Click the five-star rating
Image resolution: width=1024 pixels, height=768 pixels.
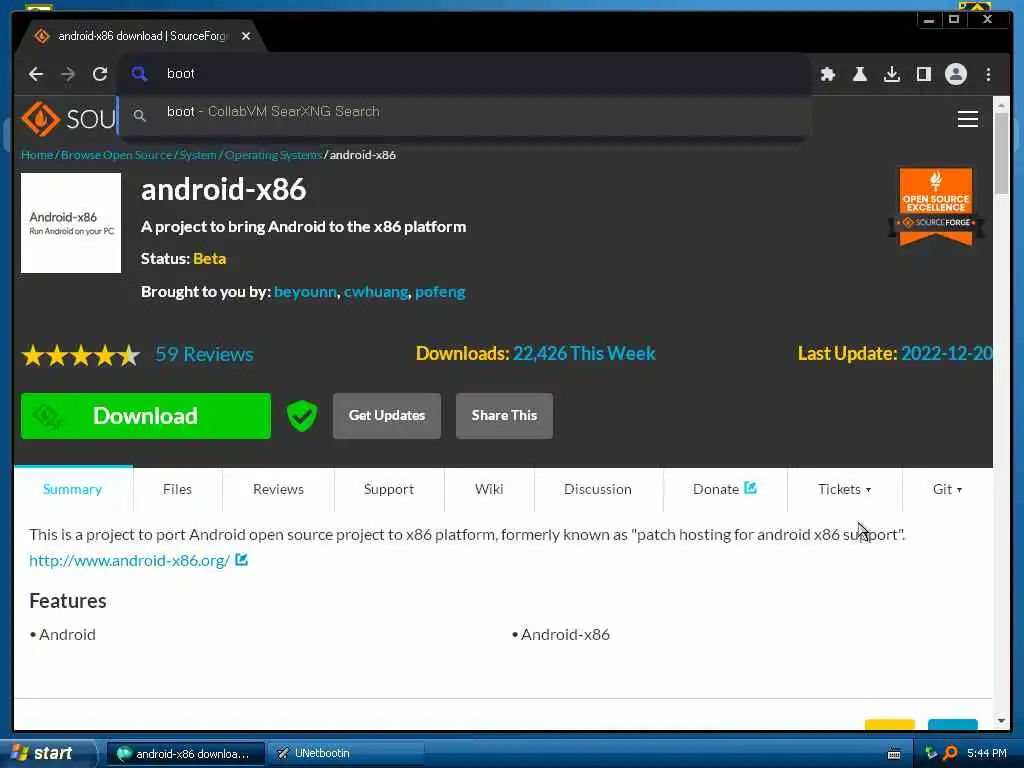81,355
